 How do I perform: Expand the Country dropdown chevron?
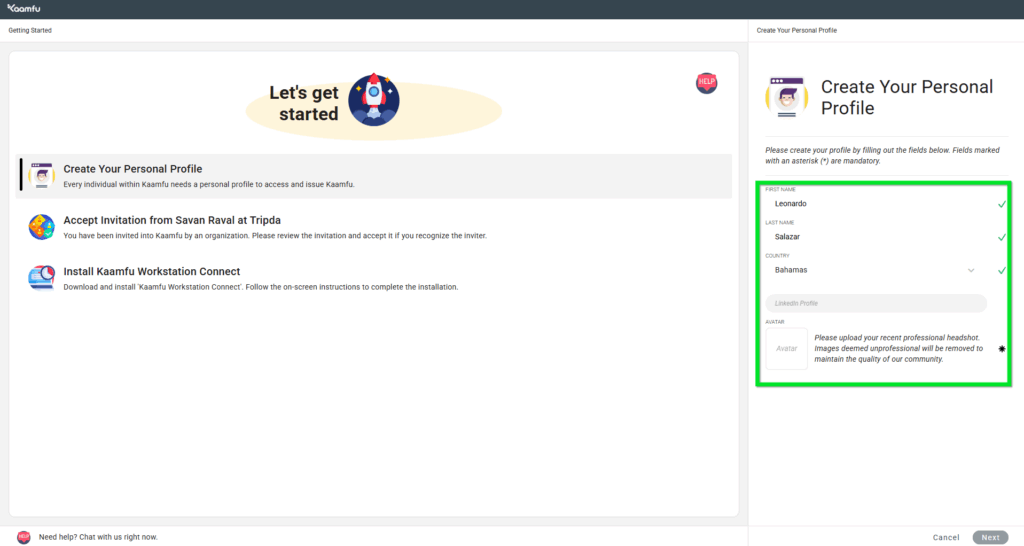(970, 270)
